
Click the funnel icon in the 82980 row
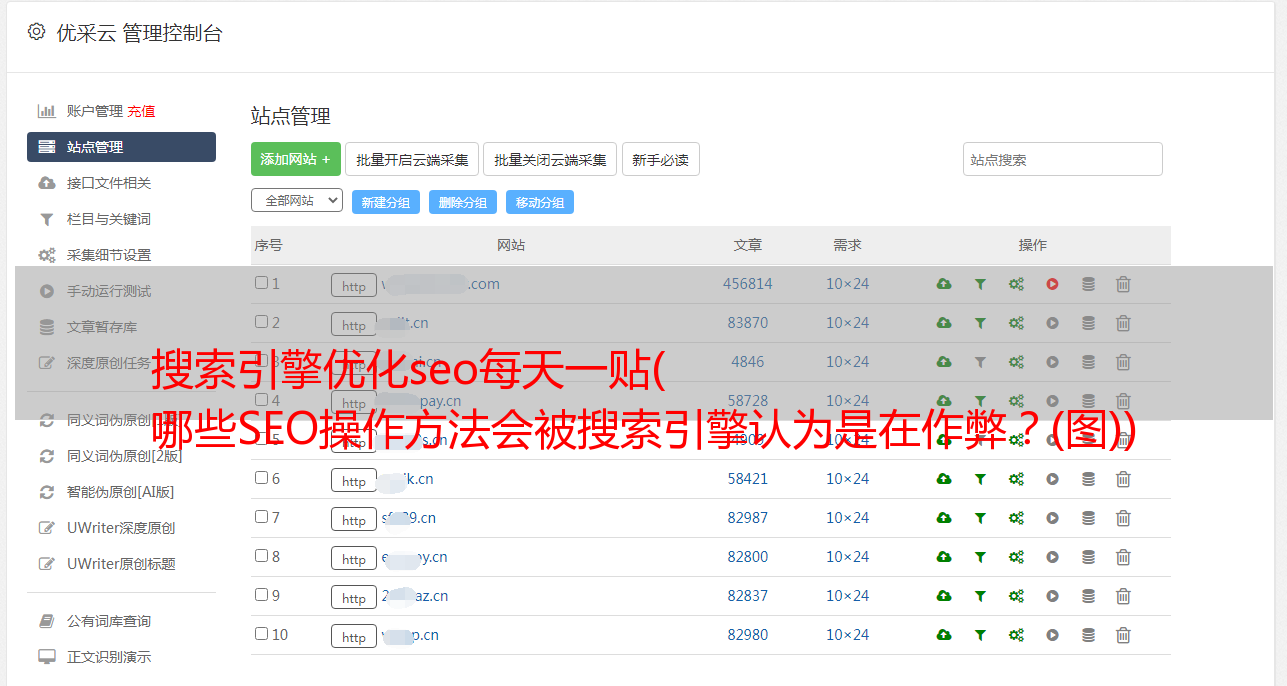click(x=980, y=635)
